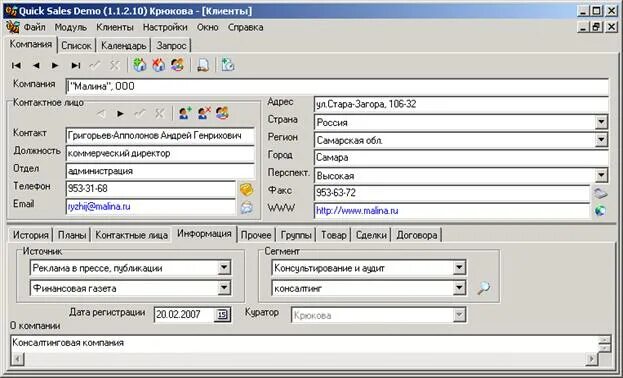
Task: Click into the Компания name field
Action: point(337,86)
